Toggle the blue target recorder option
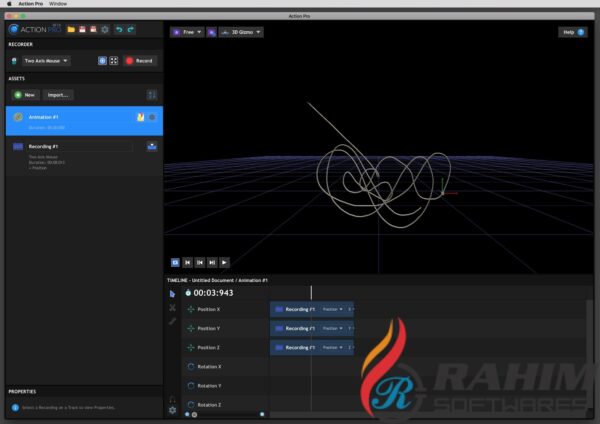 pos(102,61)
